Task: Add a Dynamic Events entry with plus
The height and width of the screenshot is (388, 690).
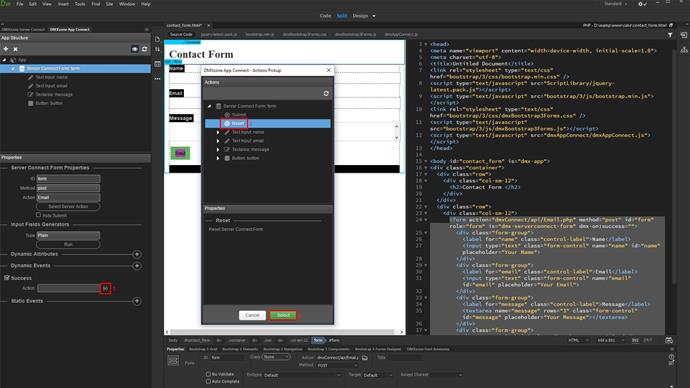Action: pos(137,266)
